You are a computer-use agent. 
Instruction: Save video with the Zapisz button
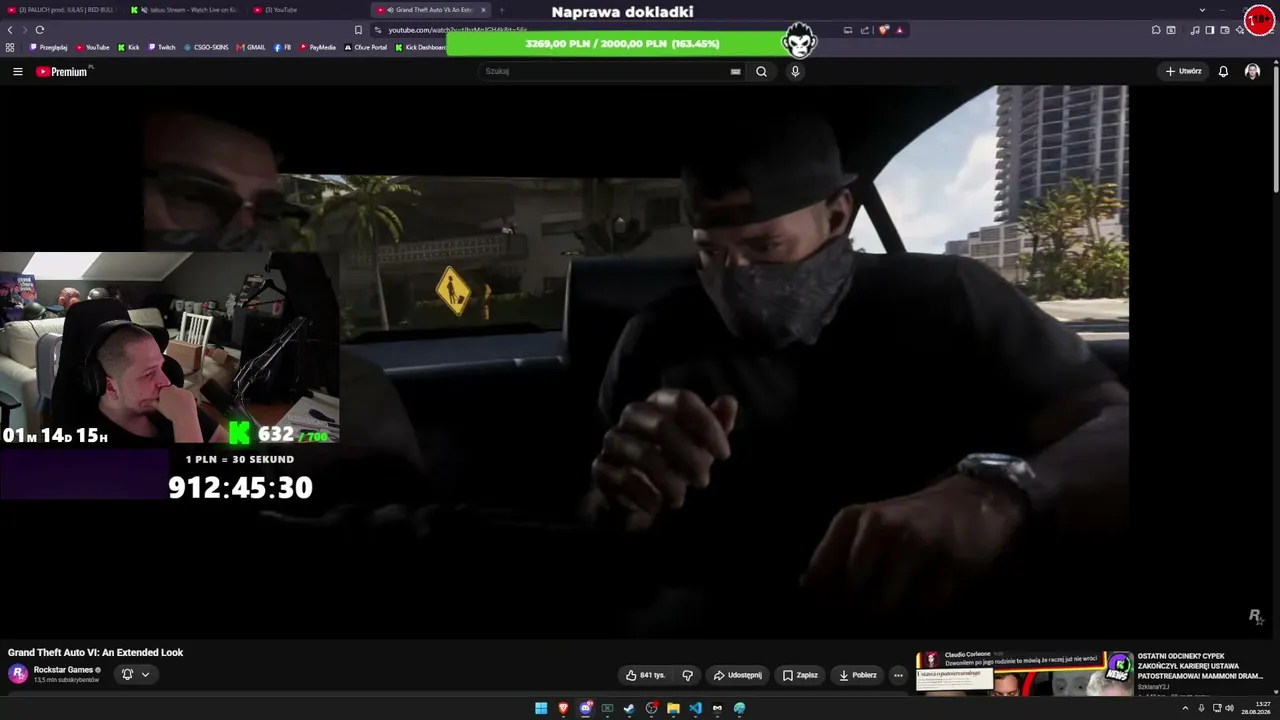pos(800,675)
